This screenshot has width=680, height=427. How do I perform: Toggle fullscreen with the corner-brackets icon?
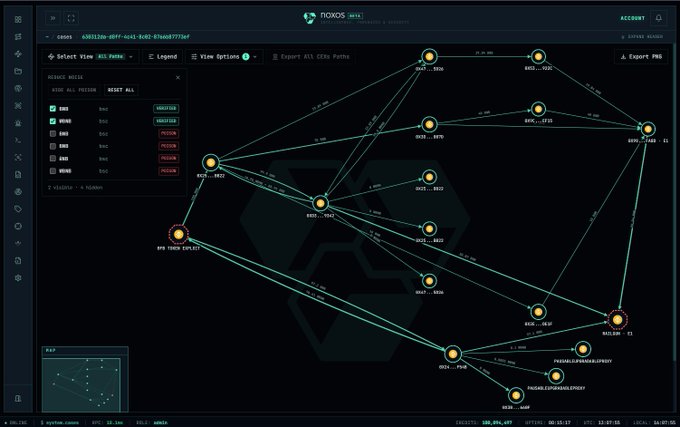[71, 18]
